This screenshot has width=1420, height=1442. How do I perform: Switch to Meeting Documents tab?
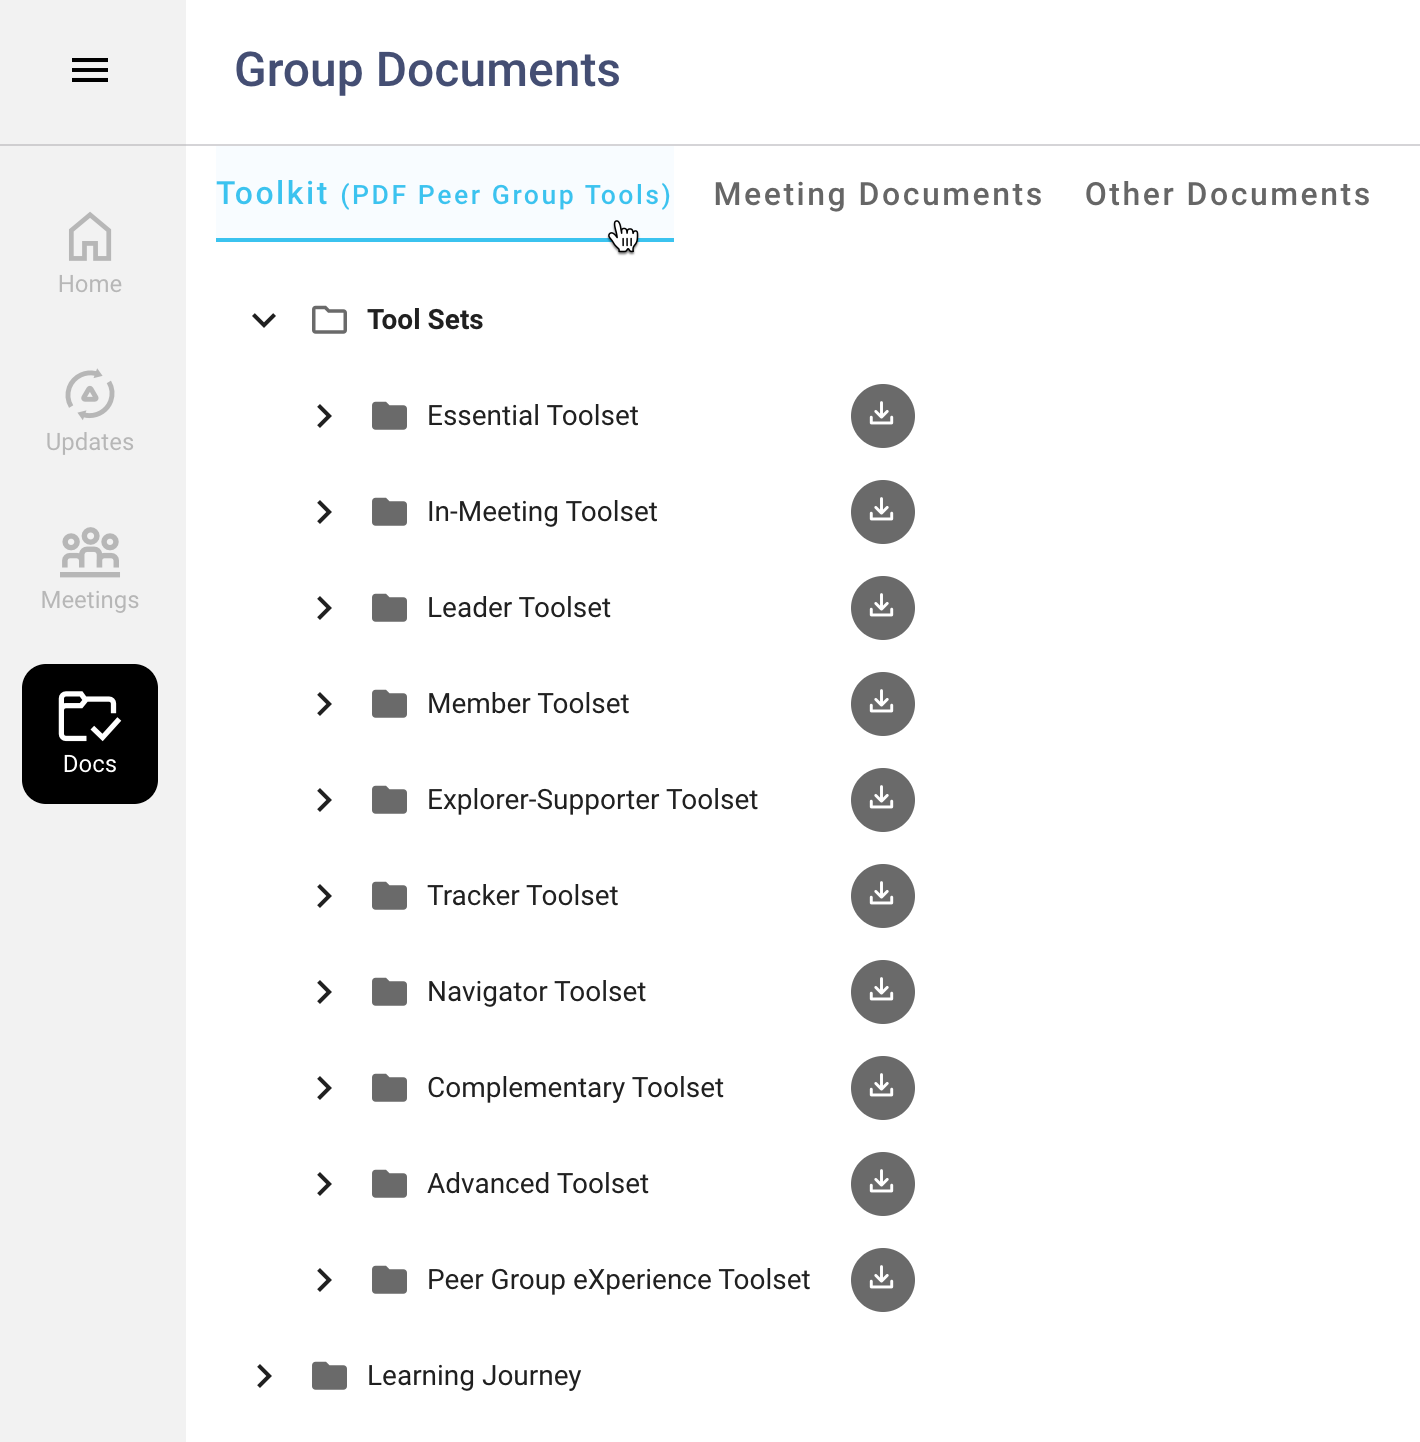click(x=878, y=194)
